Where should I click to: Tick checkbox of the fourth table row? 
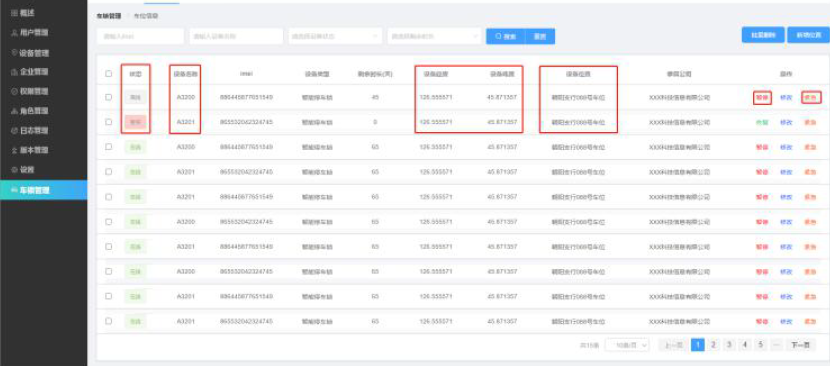[109, 172]
